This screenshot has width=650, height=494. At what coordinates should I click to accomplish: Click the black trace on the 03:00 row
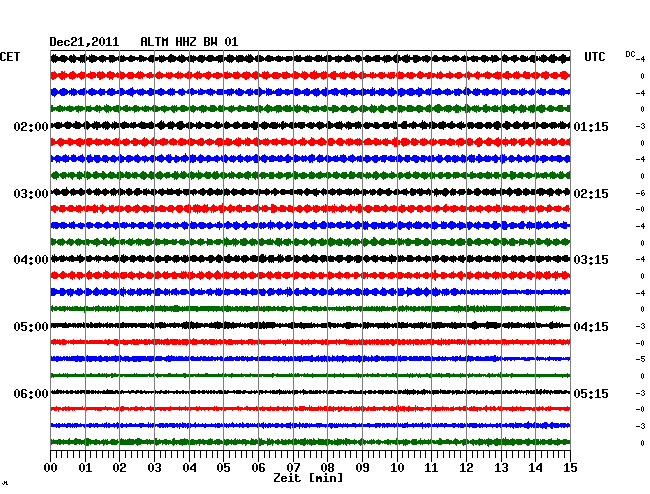[x=310, y=192]
